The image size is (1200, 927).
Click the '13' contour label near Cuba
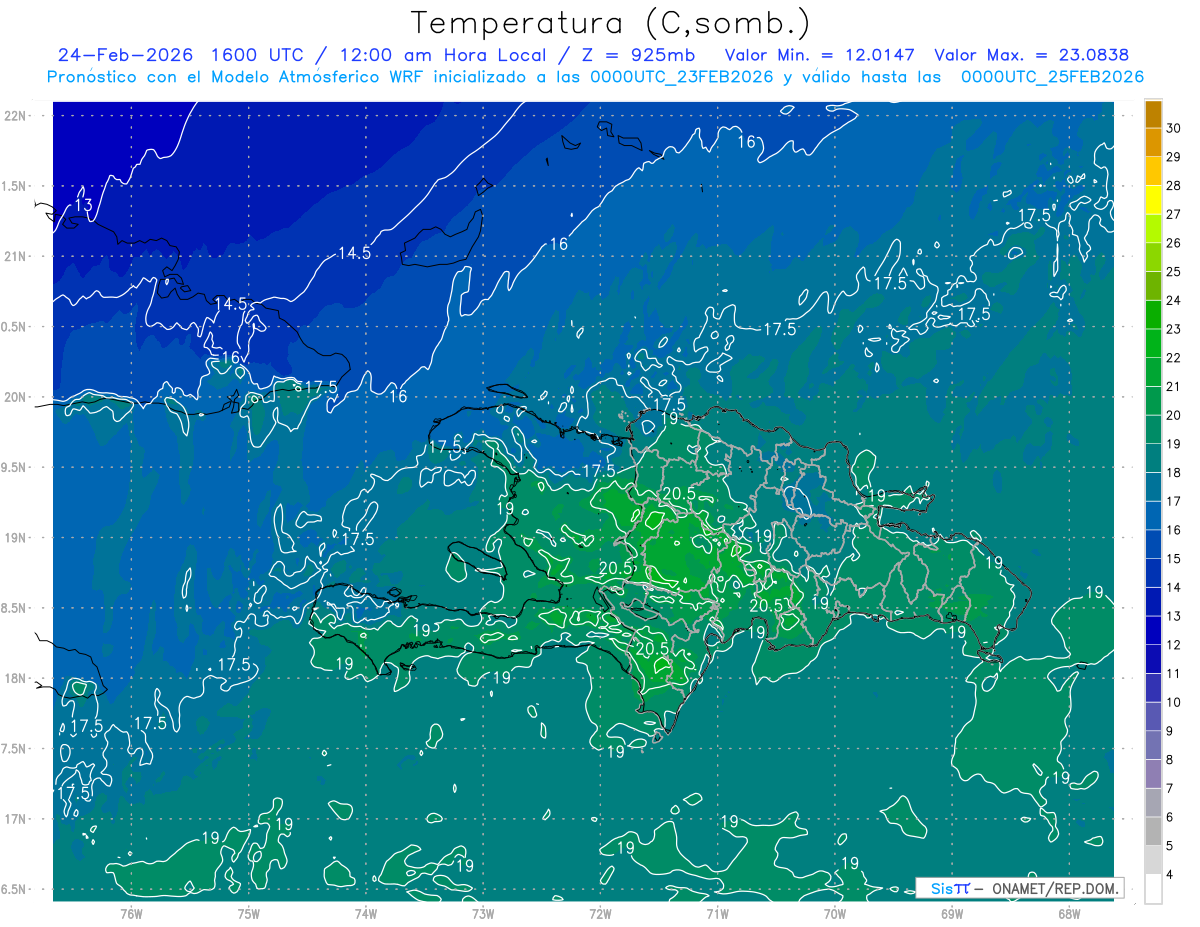(x=84, y=205)
